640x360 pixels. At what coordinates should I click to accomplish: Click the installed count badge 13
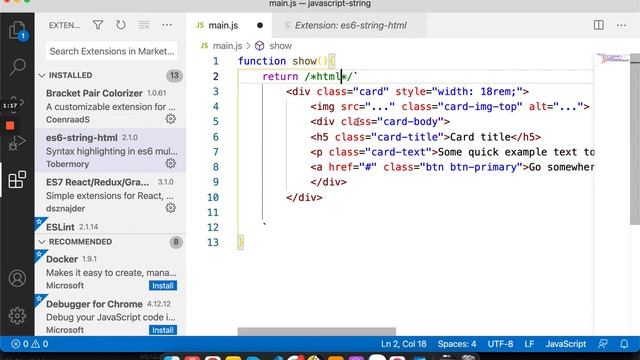coord(174,76)
